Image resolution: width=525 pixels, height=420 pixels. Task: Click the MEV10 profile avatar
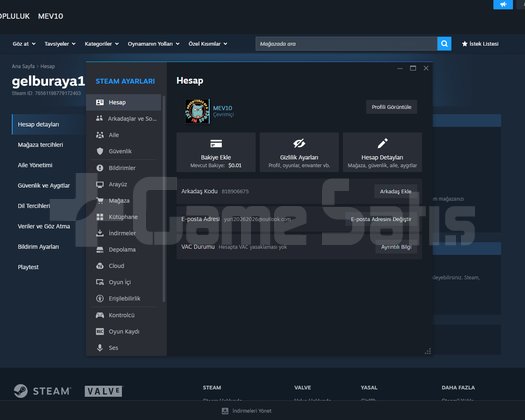click(x=197, y=111)
